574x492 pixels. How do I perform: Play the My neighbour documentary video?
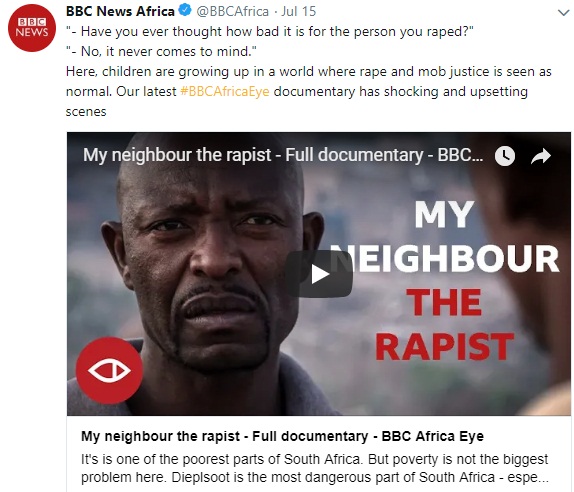coord(319,274)
